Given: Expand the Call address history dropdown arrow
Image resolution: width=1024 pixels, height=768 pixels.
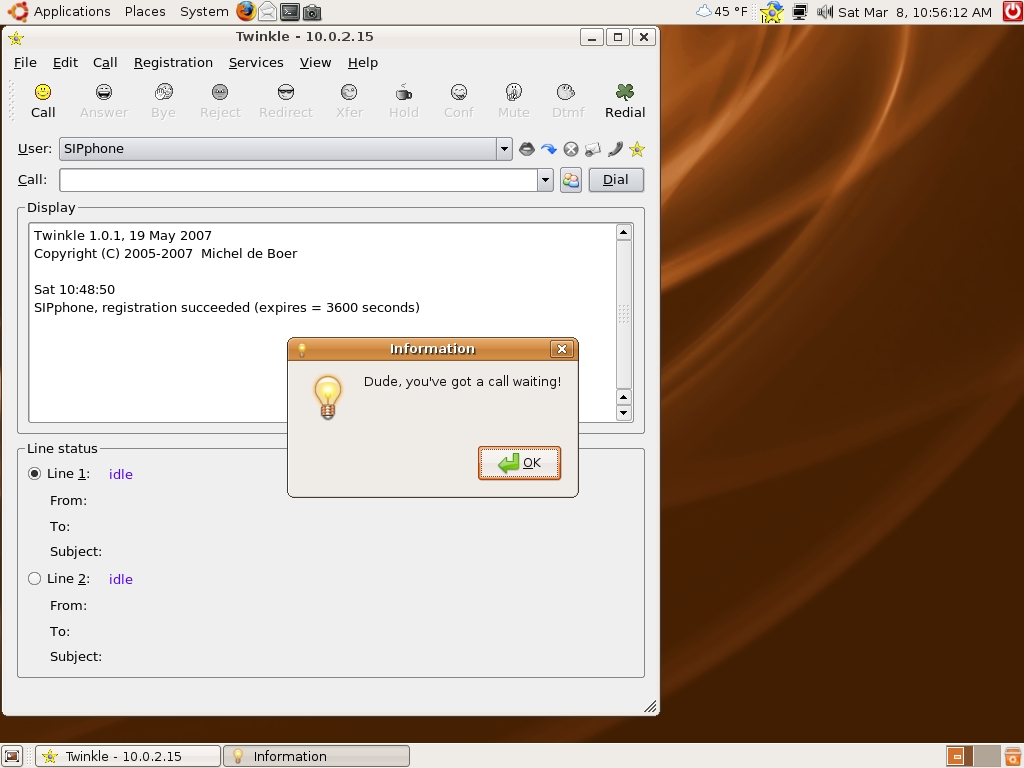Looking at the screenshot, I should (545, 180).
